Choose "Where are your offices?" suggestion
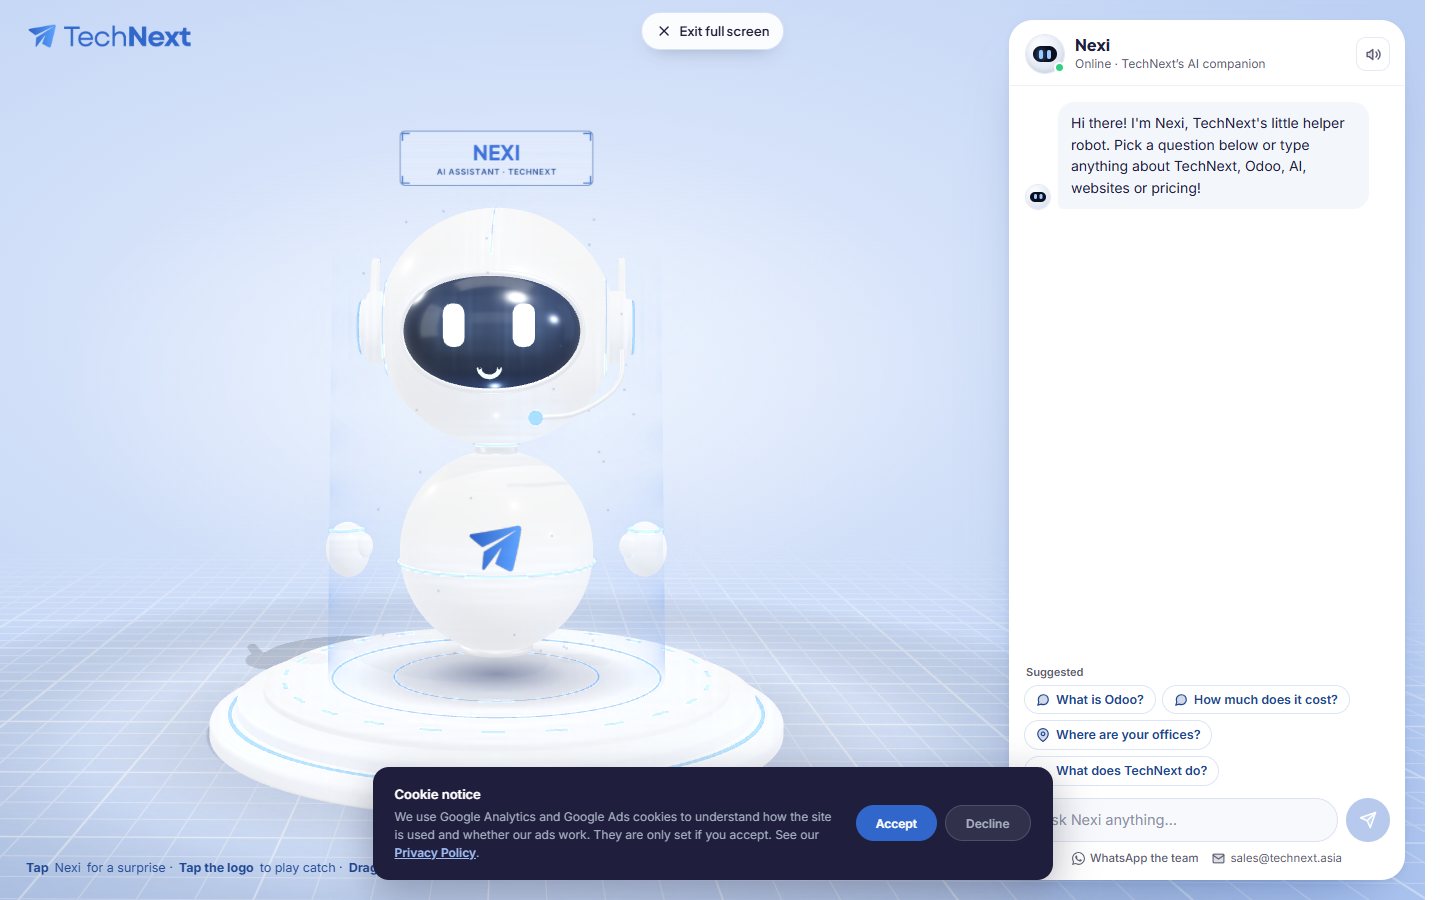 pos(1118,735)
